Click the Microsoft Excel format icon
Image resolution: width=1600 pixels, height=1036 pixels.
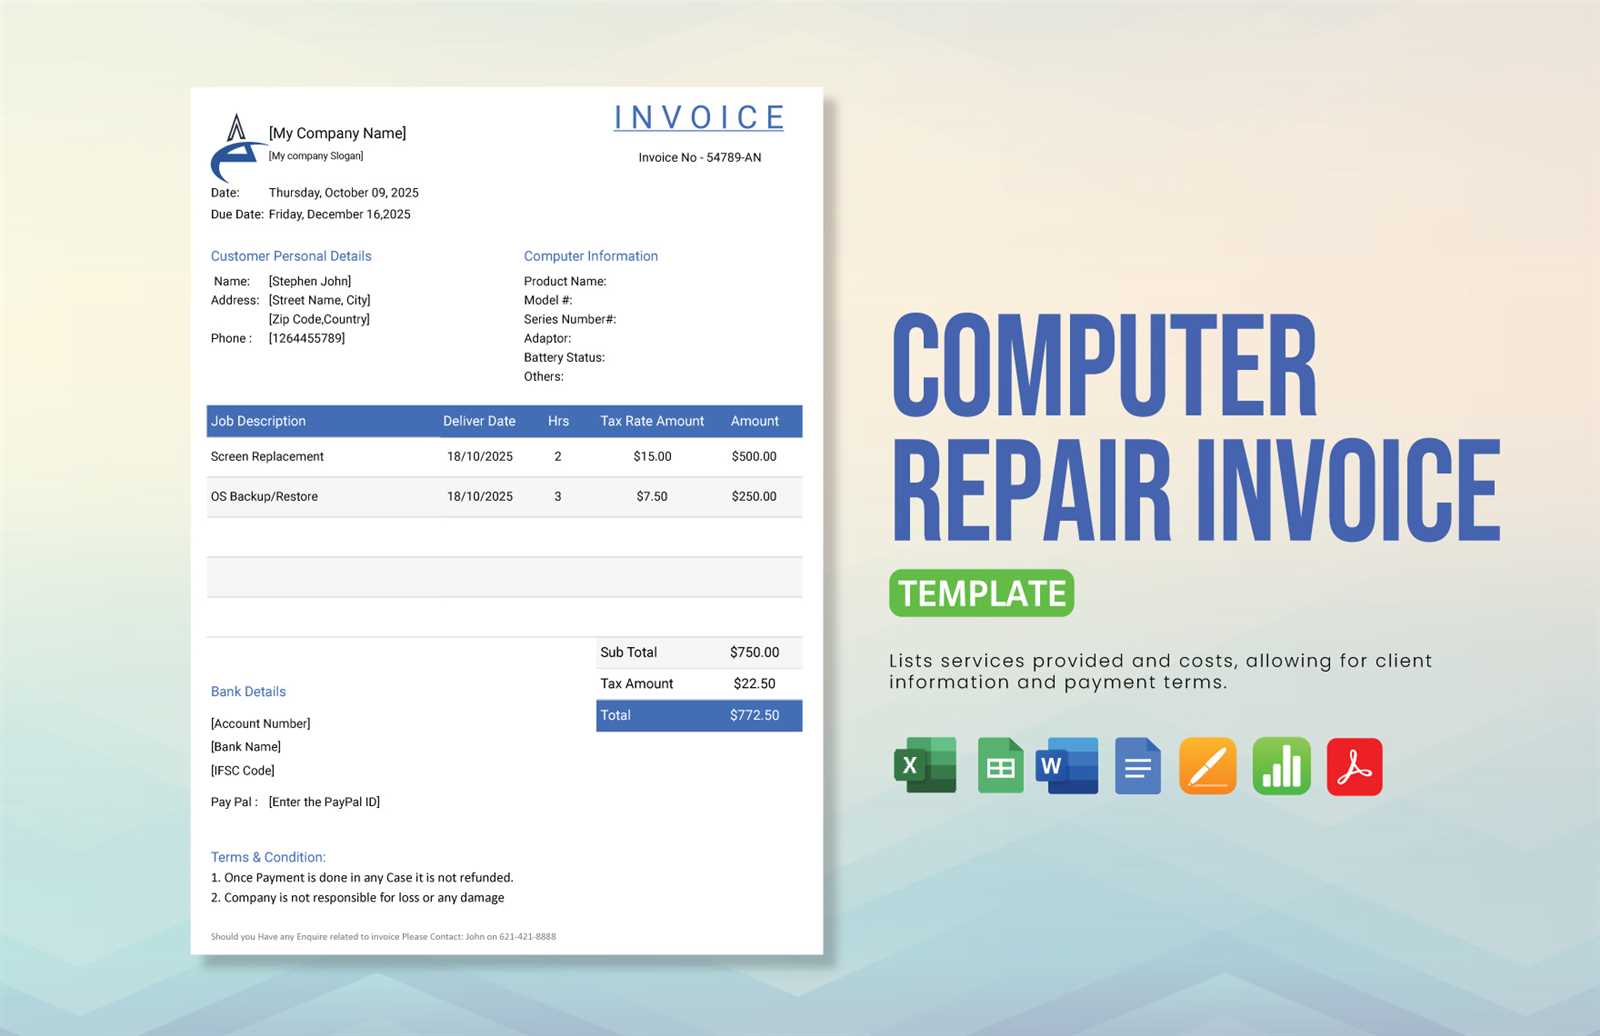coord(925,766)
